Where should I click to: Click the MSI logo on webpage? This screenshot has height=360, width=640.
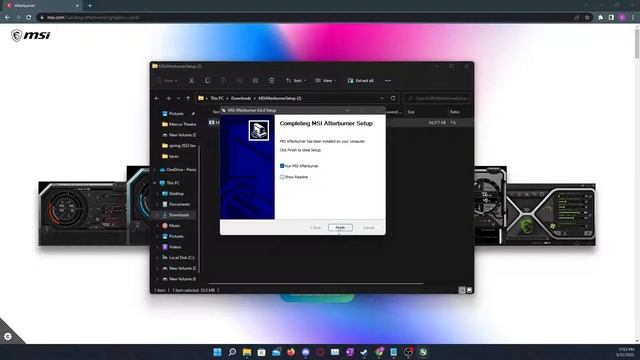(x=31, y=36)
